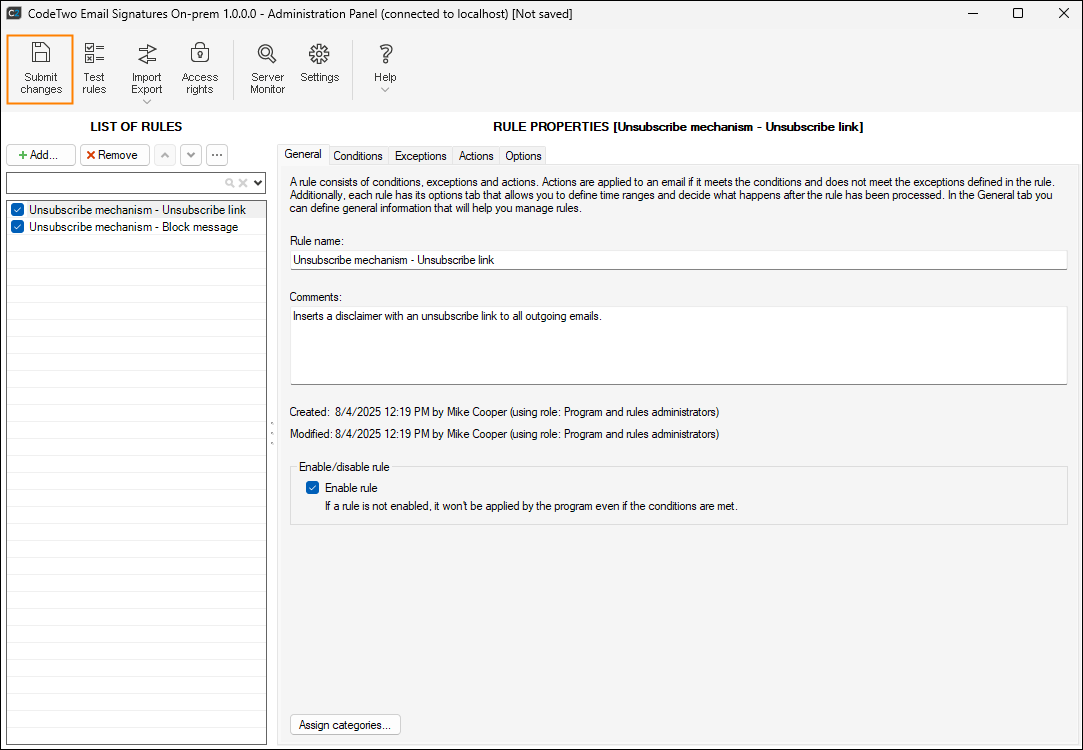This screenshot has height=750, width=1083.
Task: Launch the Server Monitor
Action: (267, 69)
